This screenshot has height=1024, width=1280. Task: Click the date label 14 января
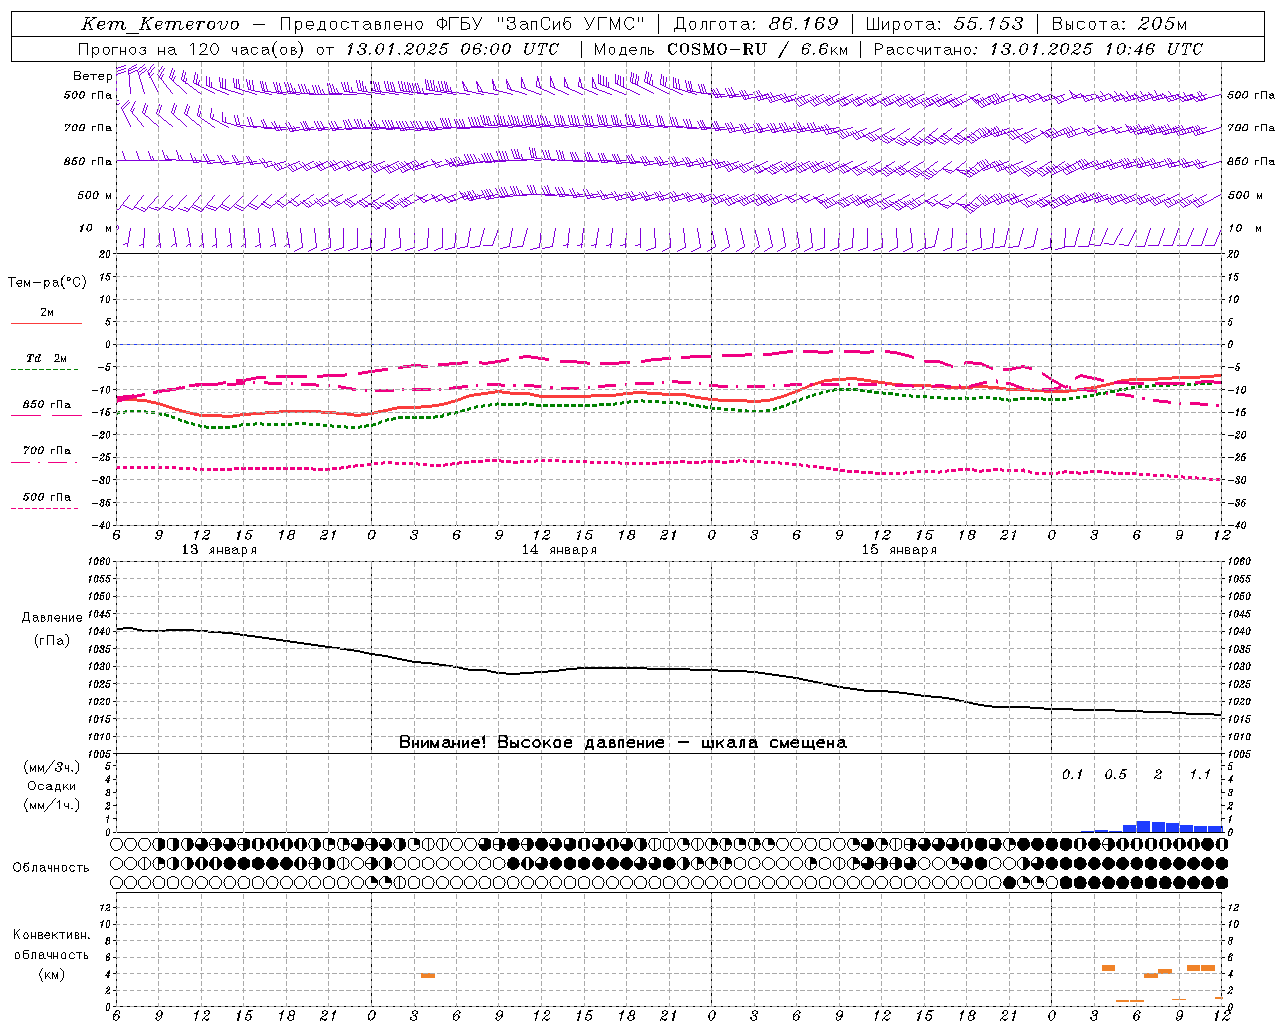click(x=559, y=550)
